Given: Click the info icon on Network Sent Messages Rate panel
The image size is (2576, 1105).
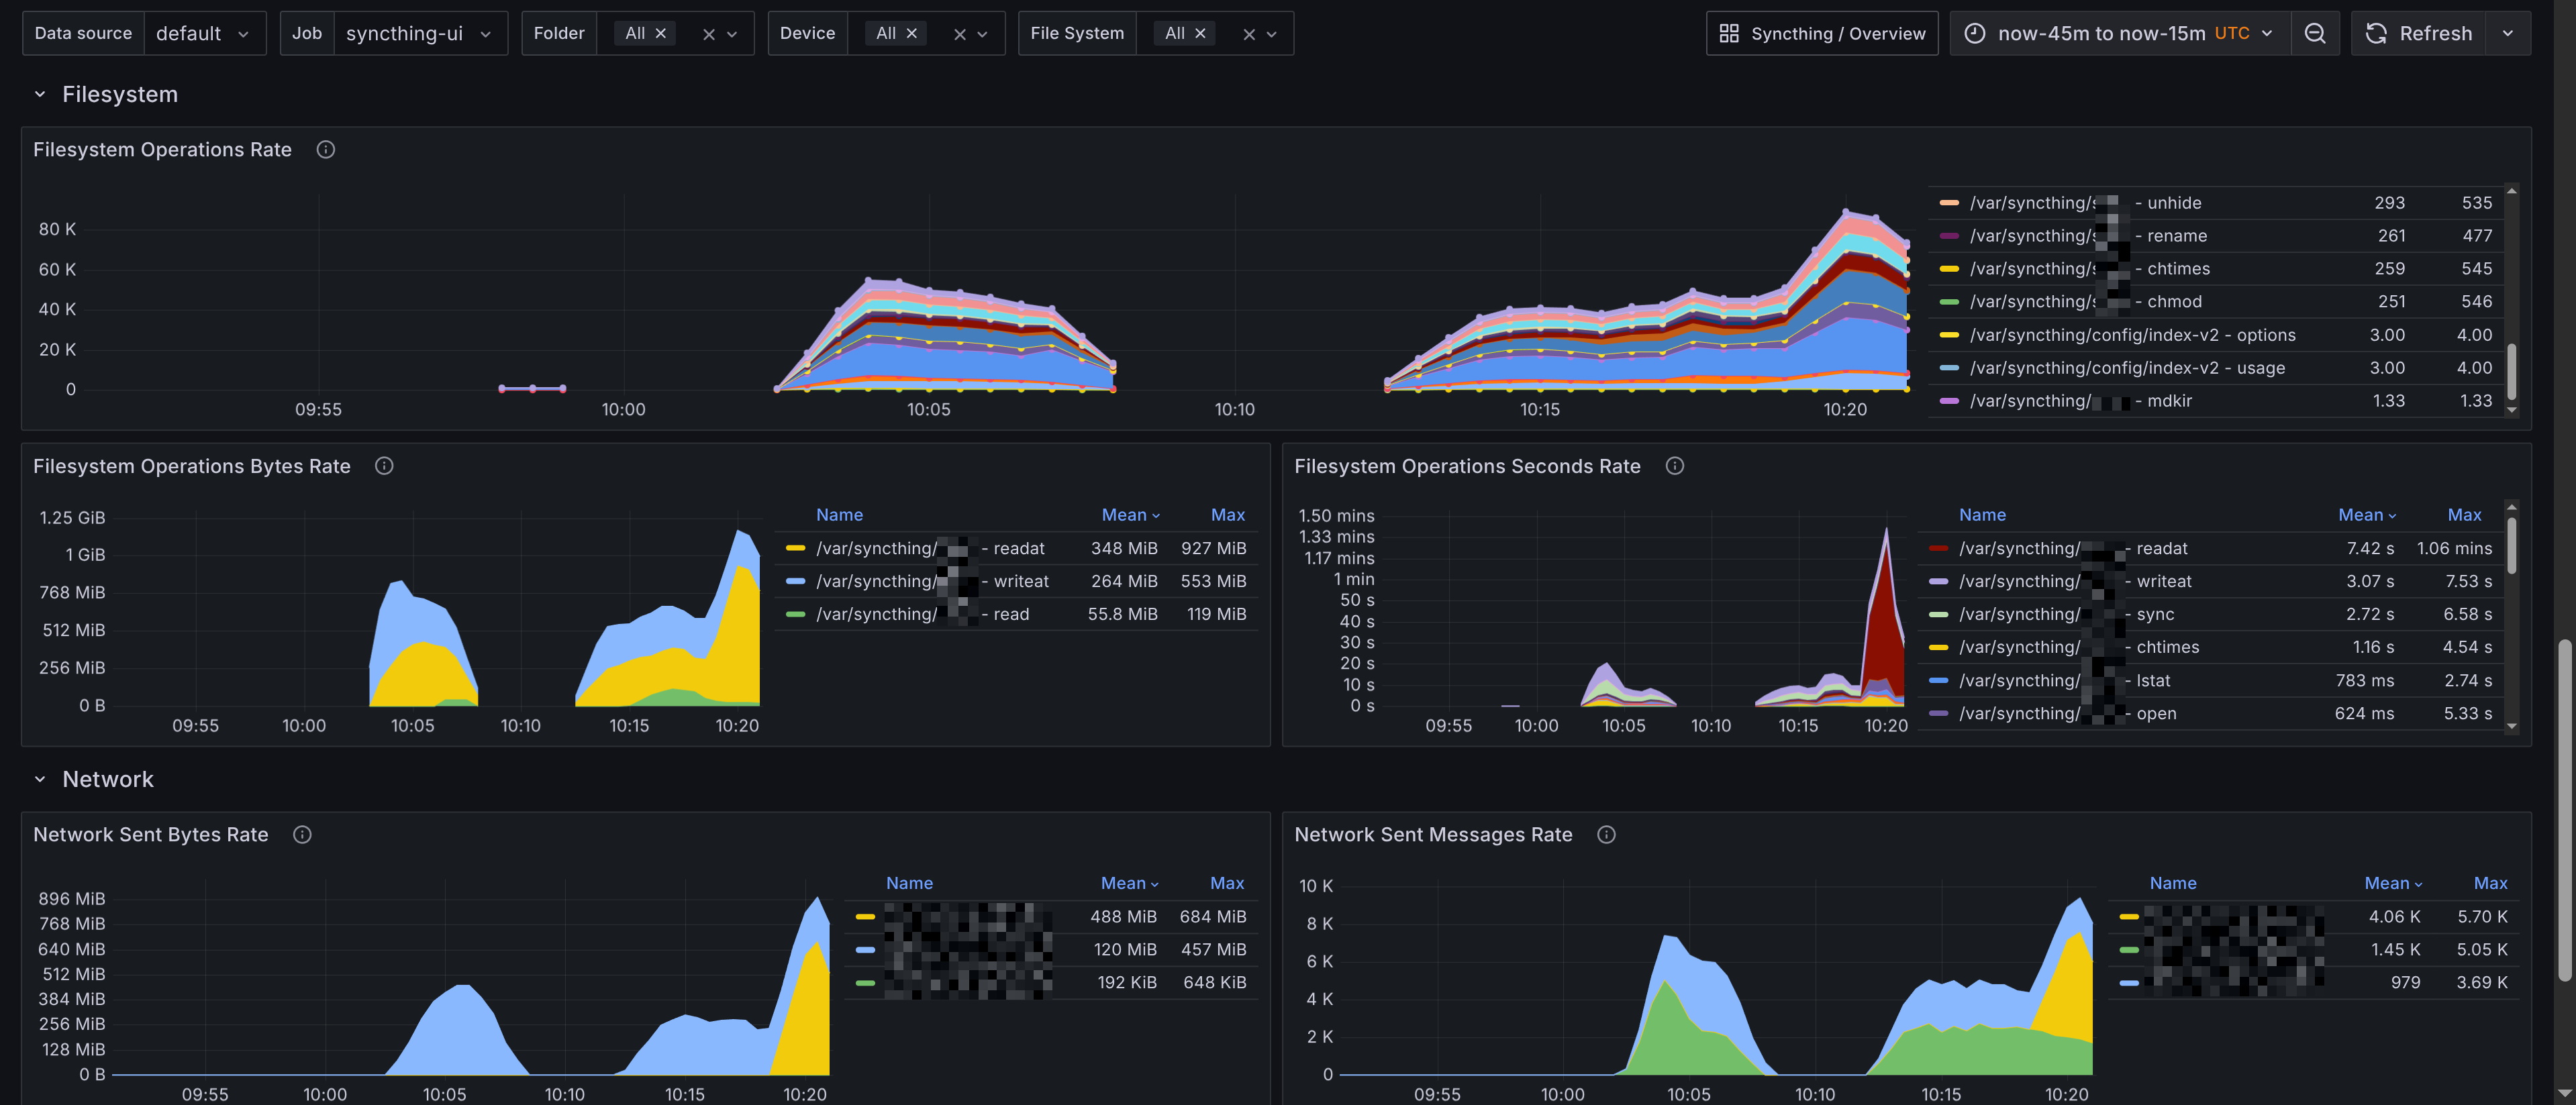Looking at the screenshot, I should [1606, 834].
